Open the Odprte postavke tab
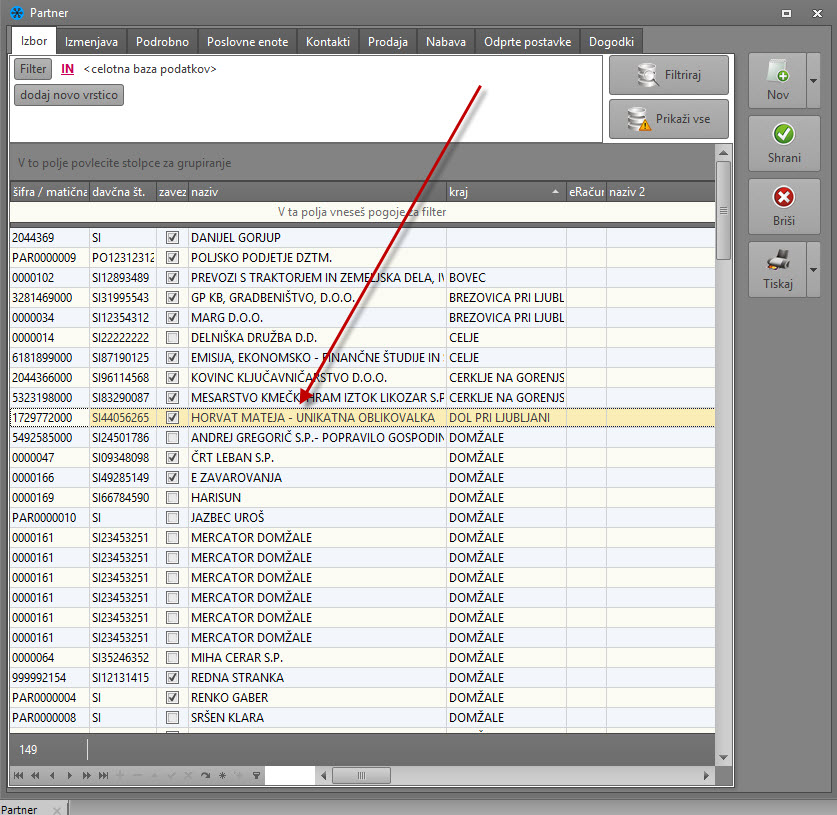Image resolution: width=837 pixels, height=815 pixels. point(527,42)
